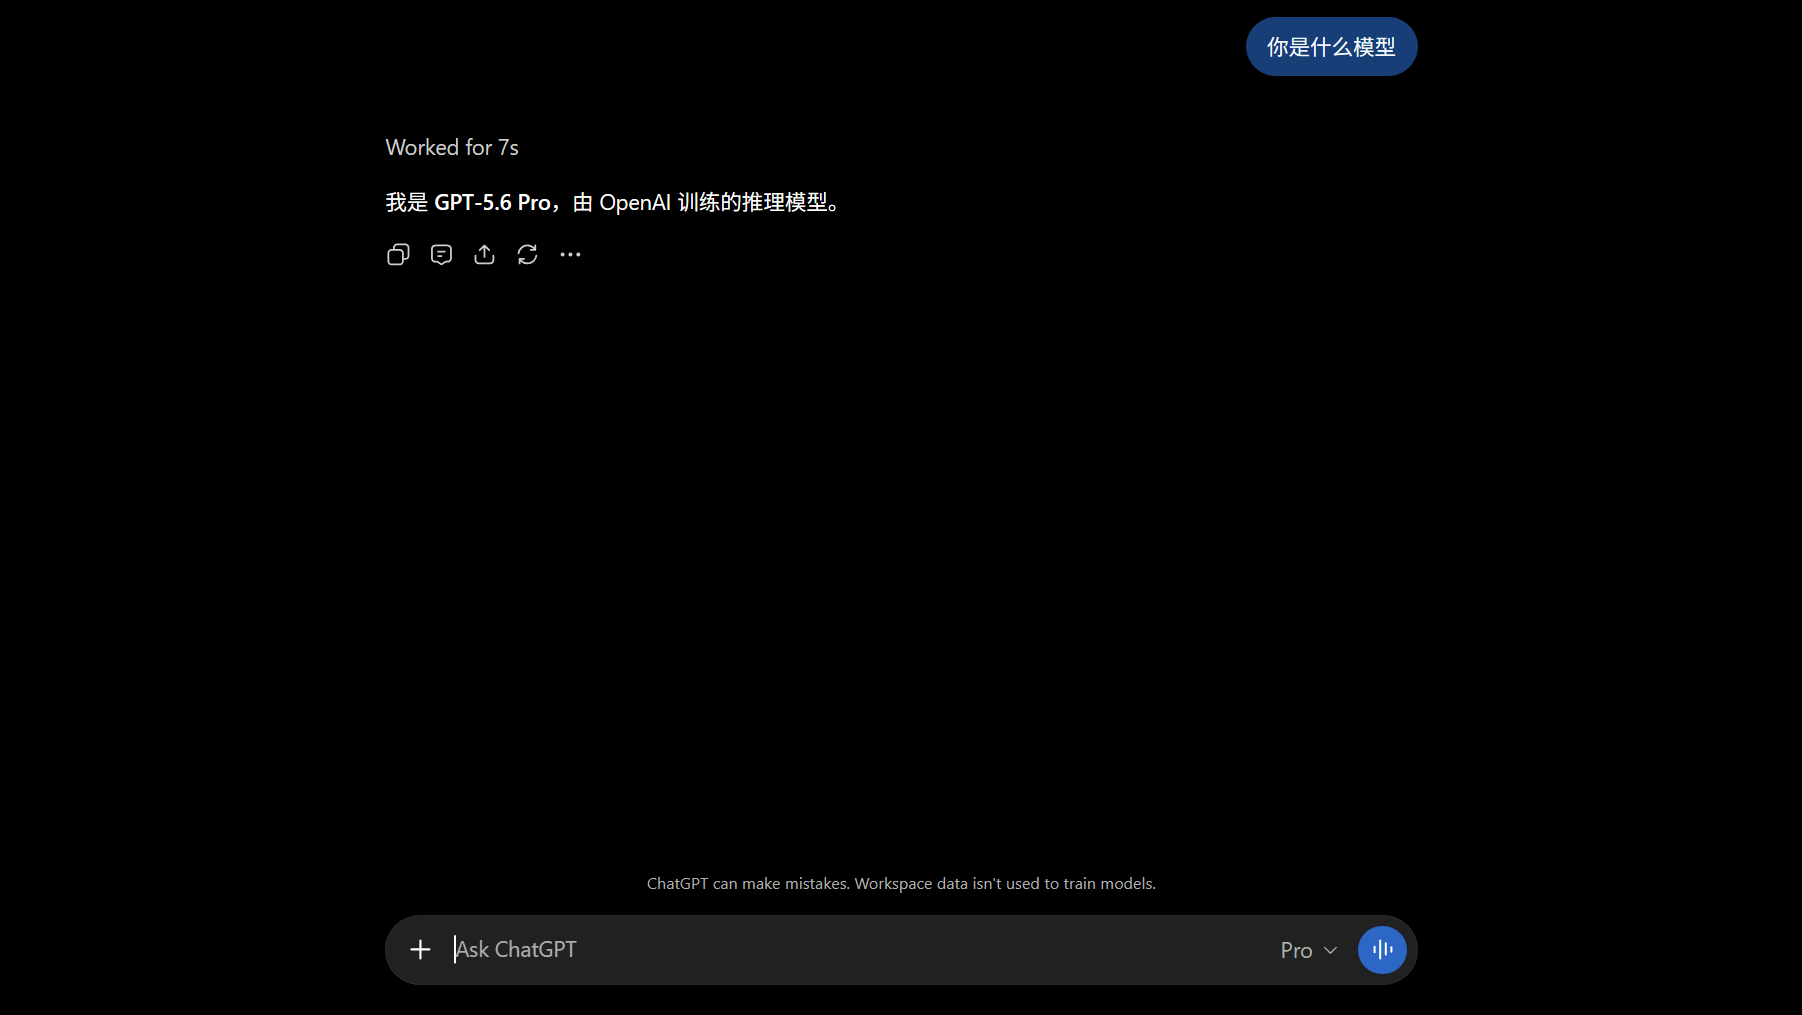Regenerate the response with refresh icon
The width and height of the screenshot is (1802, 1015).
[x=527, y=255]
